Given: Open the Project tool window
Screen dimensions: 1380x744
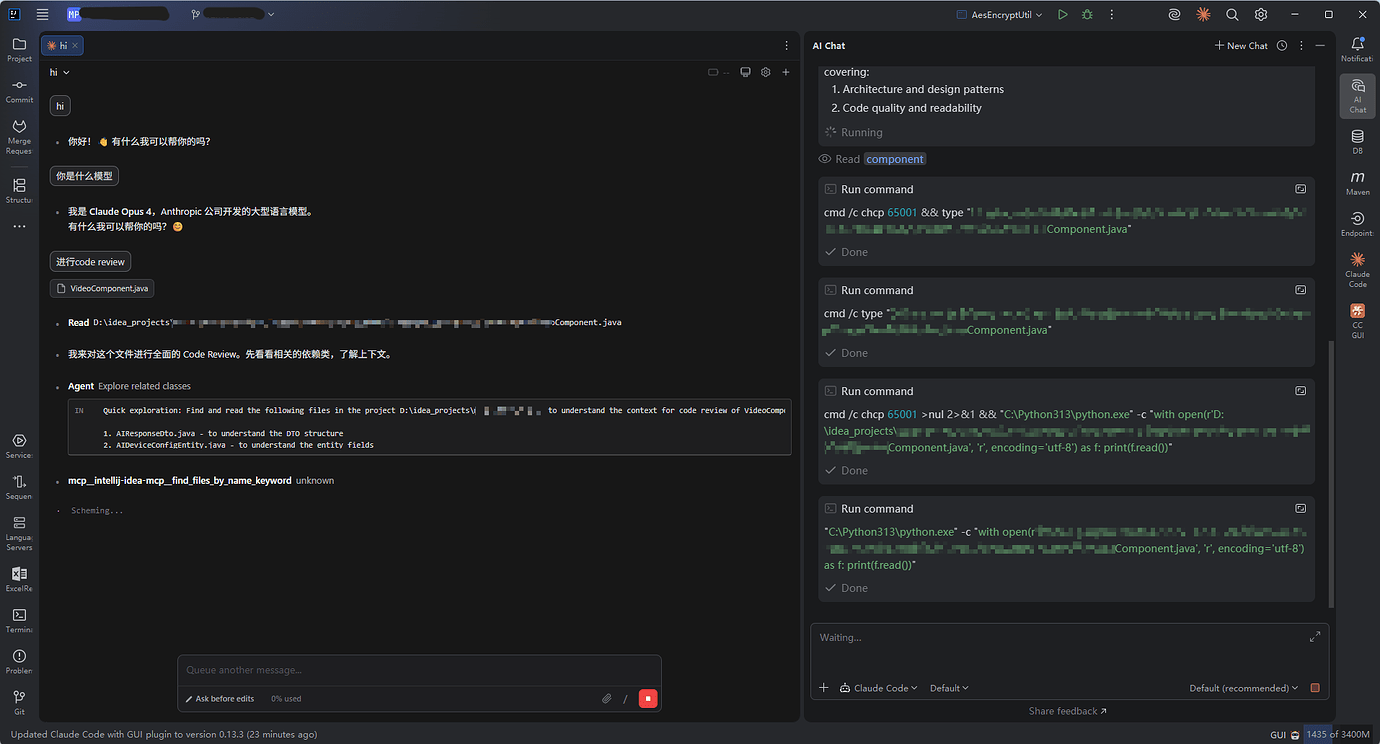Looking at the screenshot, I should pos(19,50).
